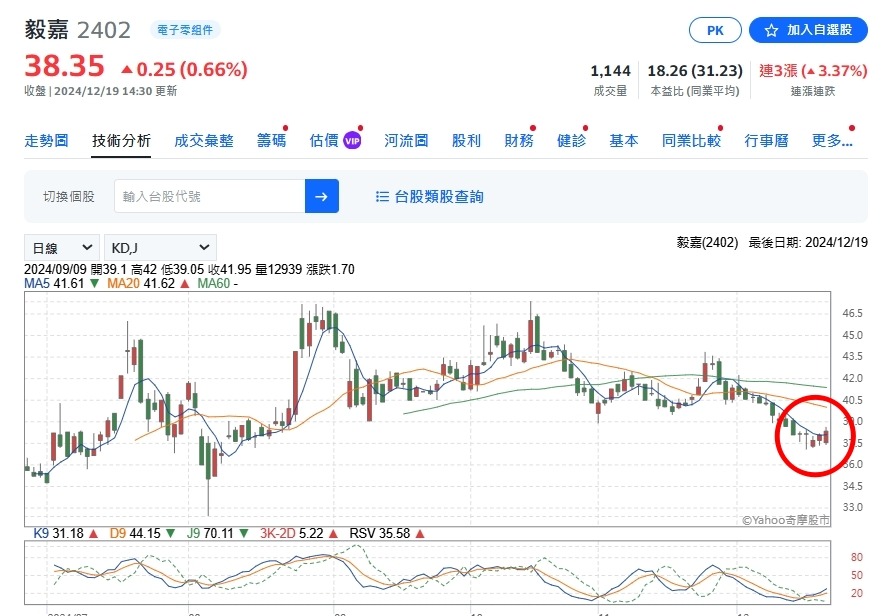
Task: Click the 電子零組件 industry tag
Action: pos(185,31)
